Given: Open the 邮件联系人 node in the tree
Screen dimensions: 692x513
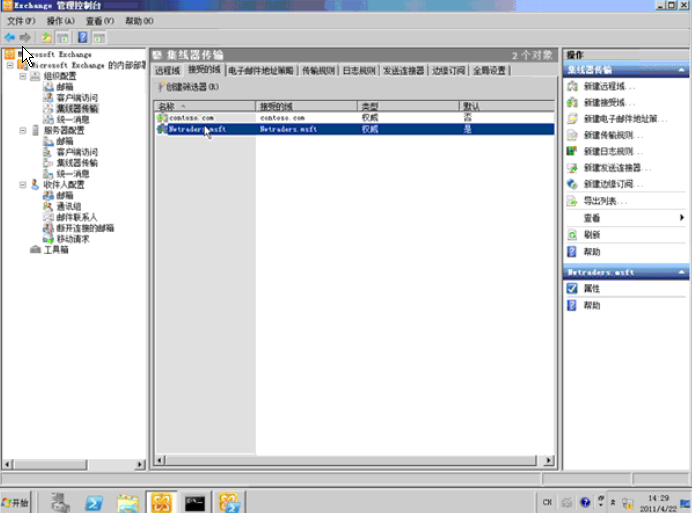Looking at the screenshot, I should pos(76,217).
